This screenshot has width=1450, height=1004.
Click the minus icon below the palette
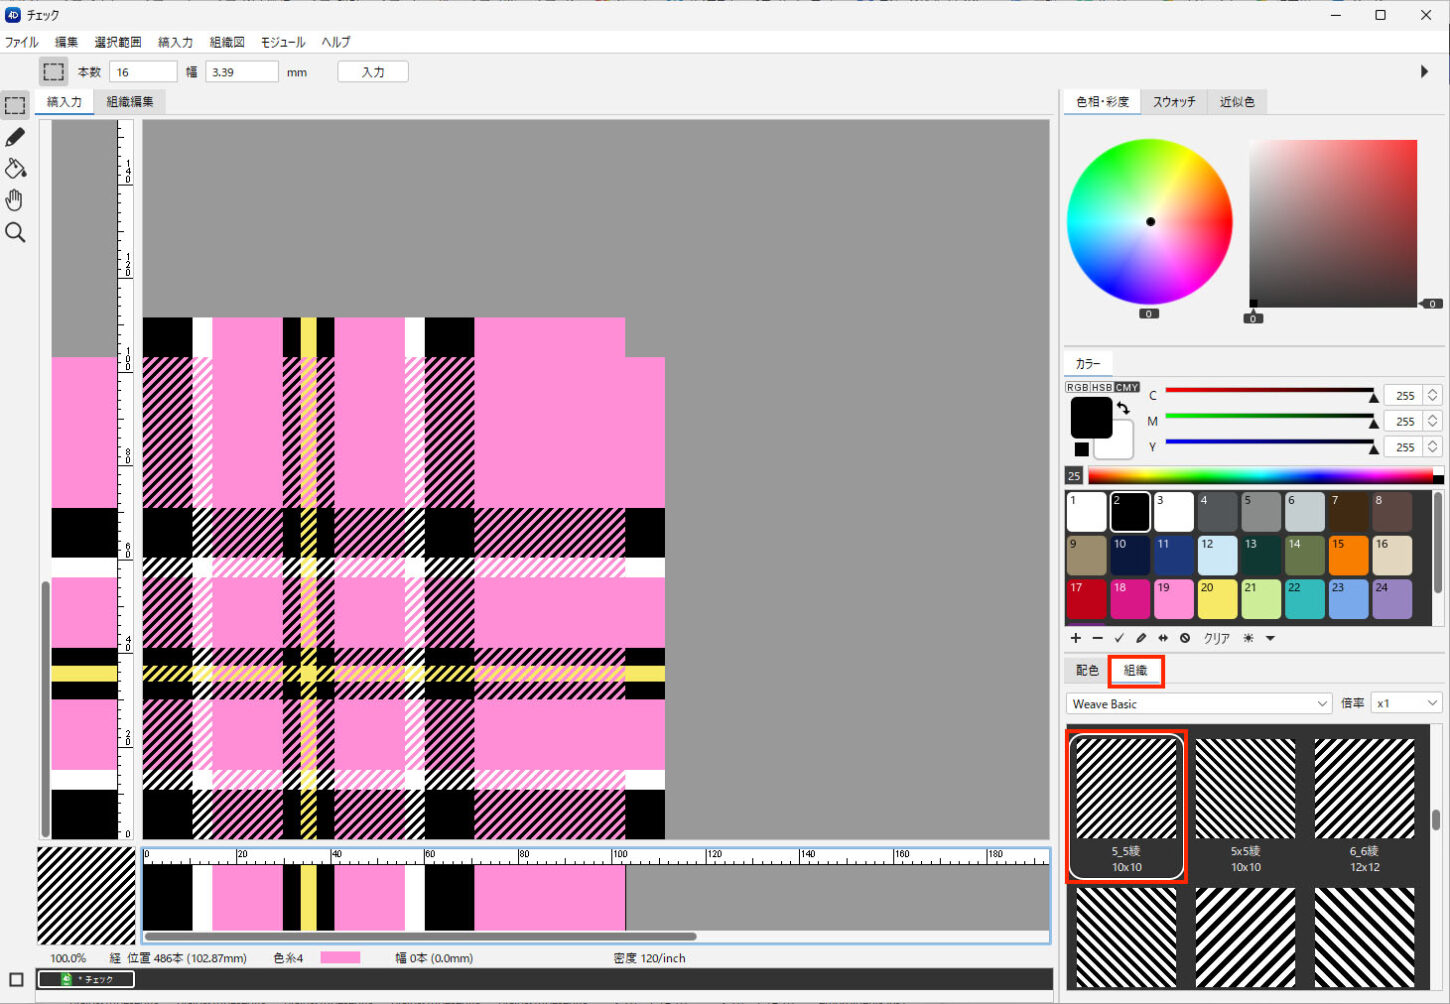(1097, 638)
